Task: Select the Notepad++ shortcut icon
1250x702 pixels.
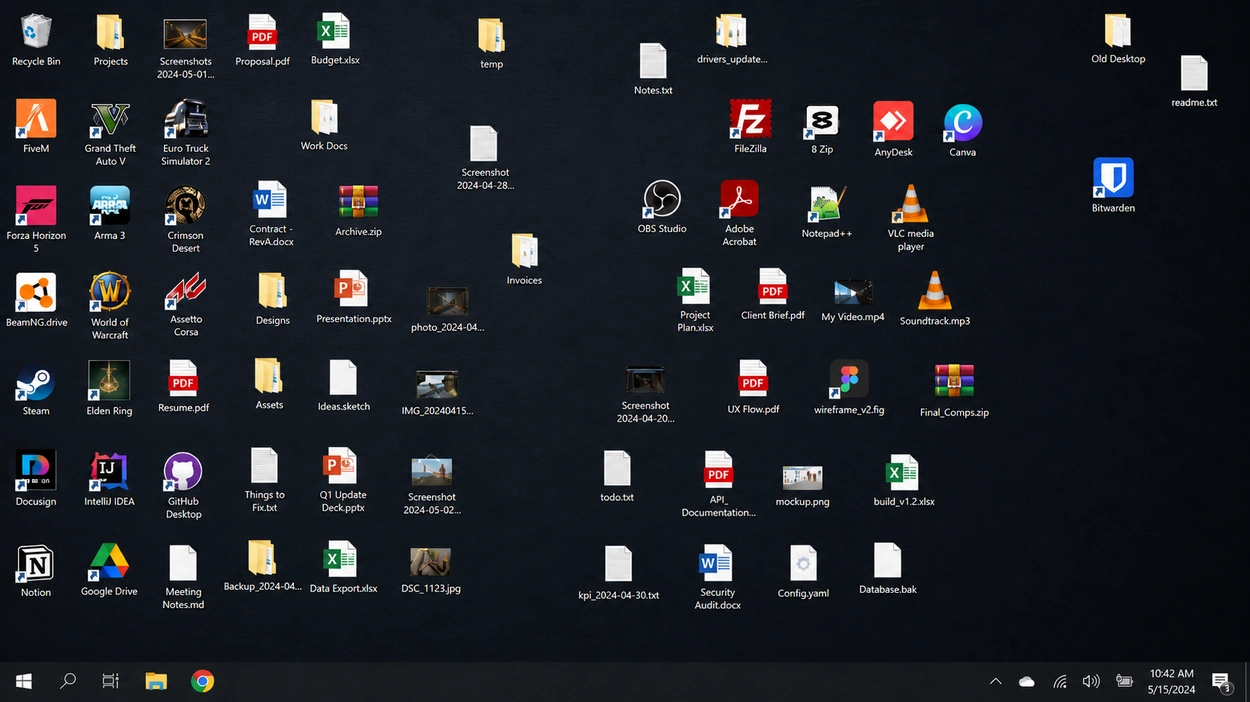Action: coord(826,205)
